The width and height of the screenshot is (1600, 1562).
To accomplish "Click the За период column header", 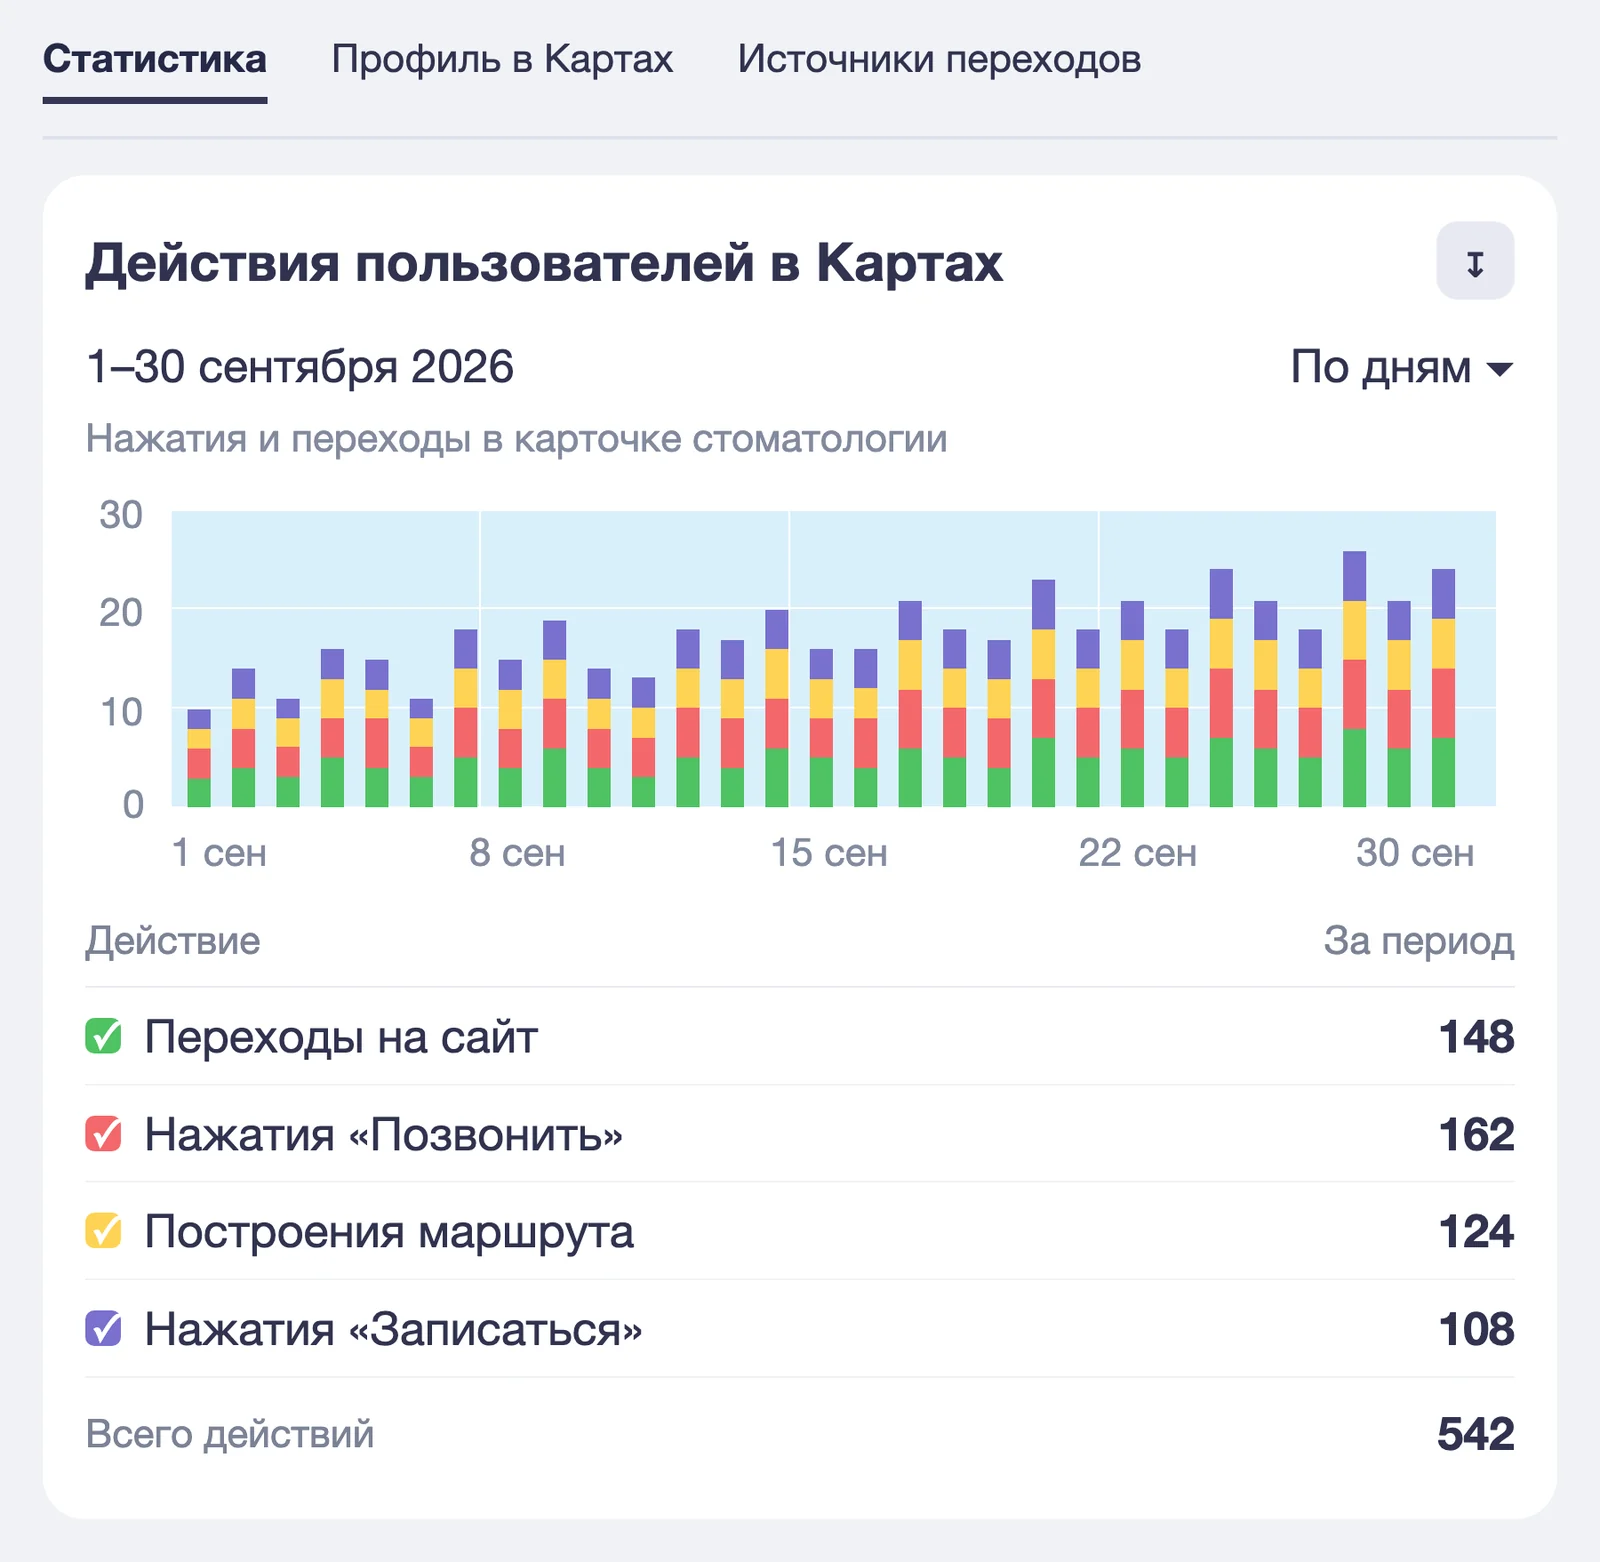I will [1419, 941].
